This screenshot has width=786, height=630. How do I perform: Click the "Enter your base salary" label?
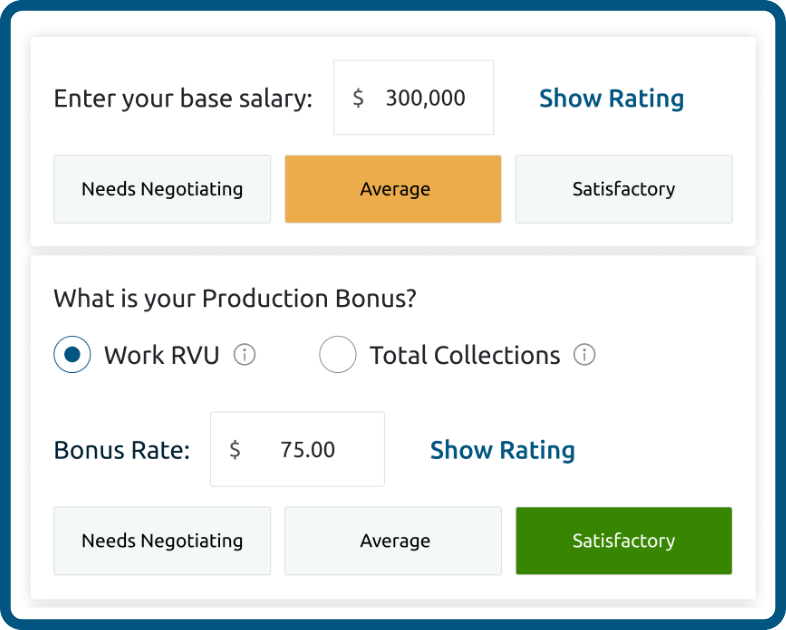tap(183, 98)
